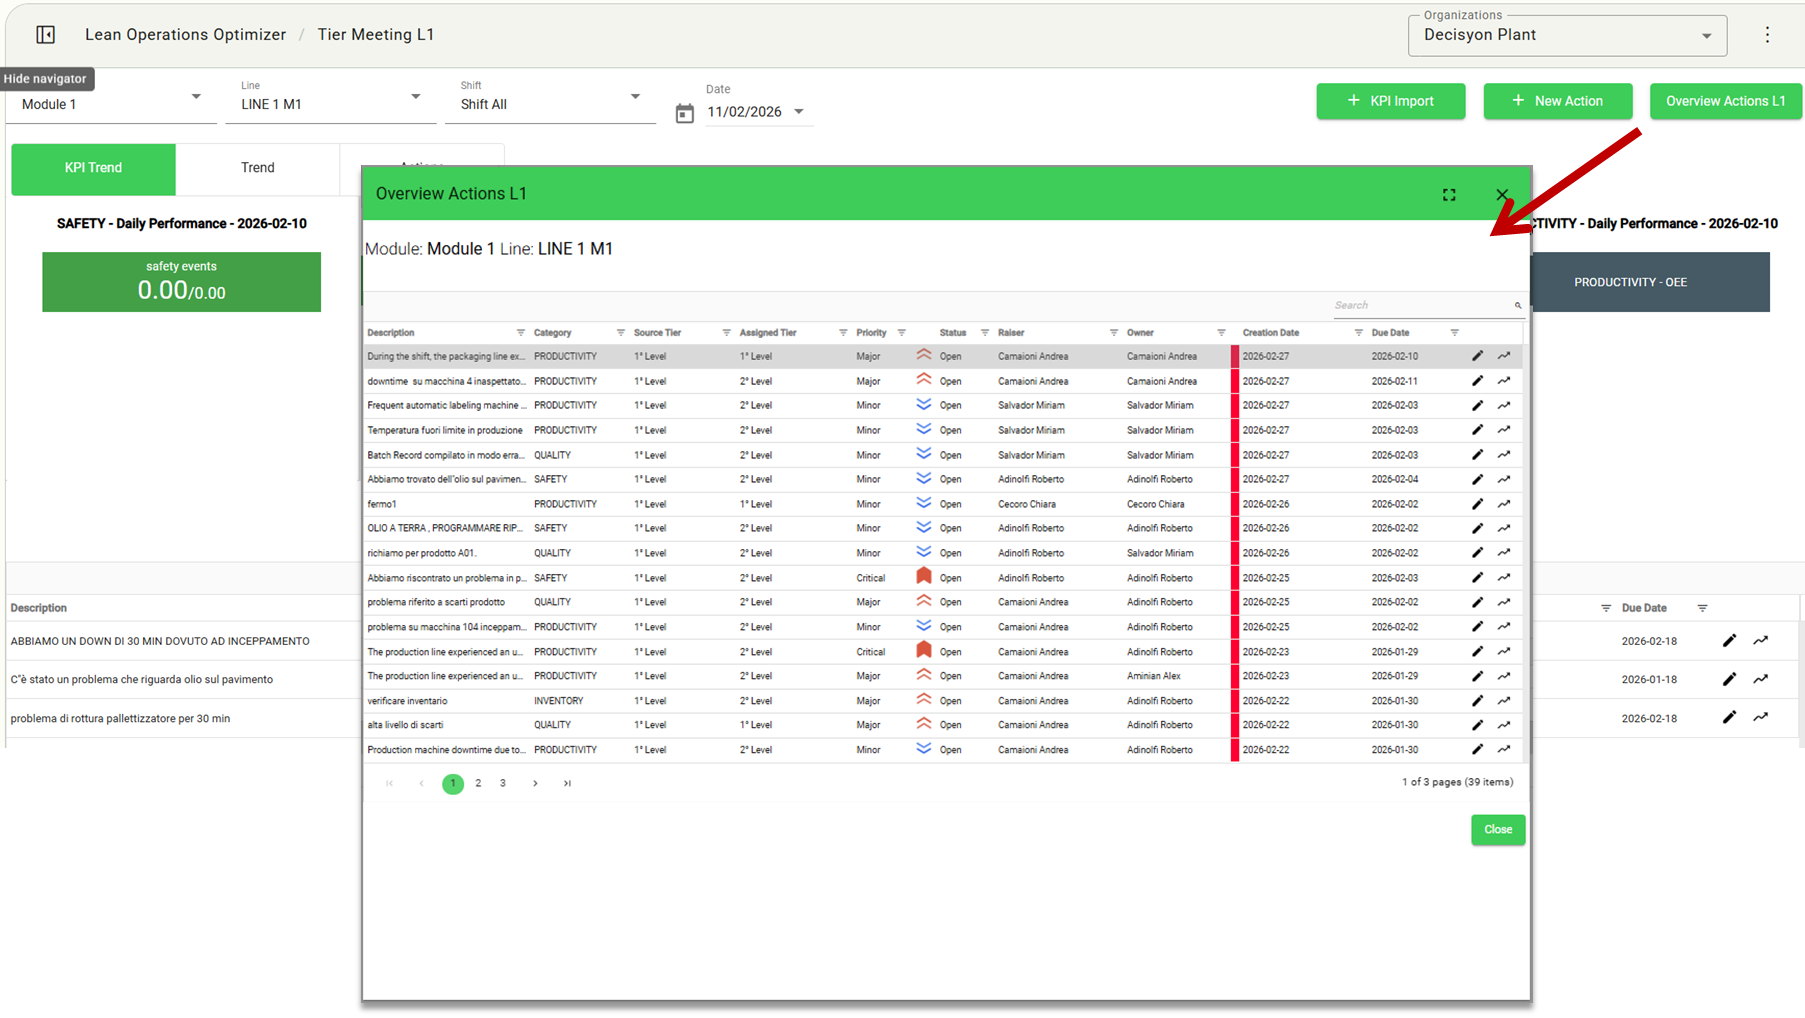This screenshot has height=1018, width=1805.
Task: Jump to last page of results
Action: [x=567, y=783]
